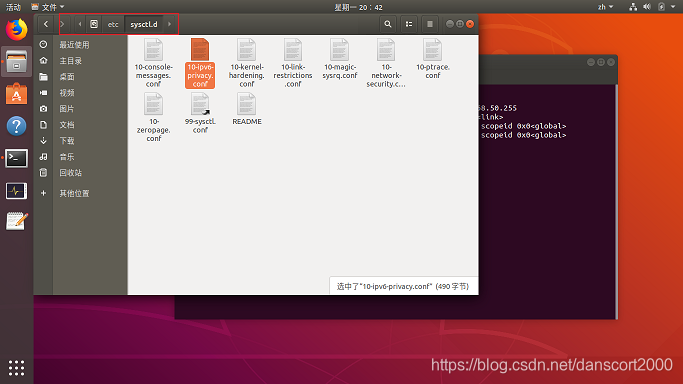Toggle list view in file manager
Screen dimensions: 683x384
coord(409,24)
